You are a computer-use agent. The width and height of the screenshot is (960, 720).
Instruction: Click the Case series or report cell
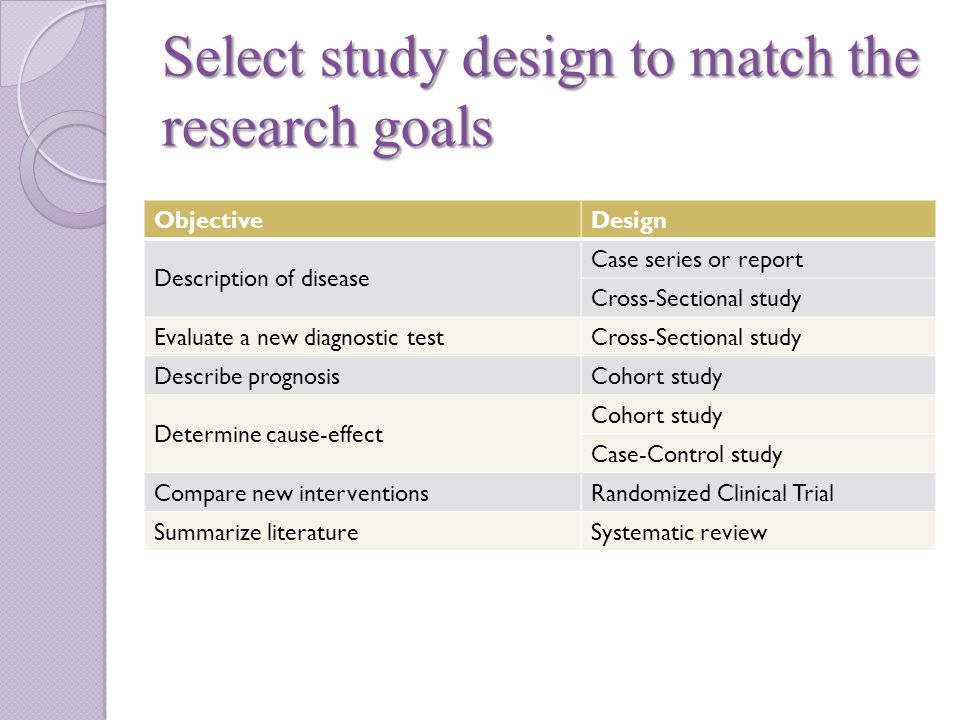758,259
